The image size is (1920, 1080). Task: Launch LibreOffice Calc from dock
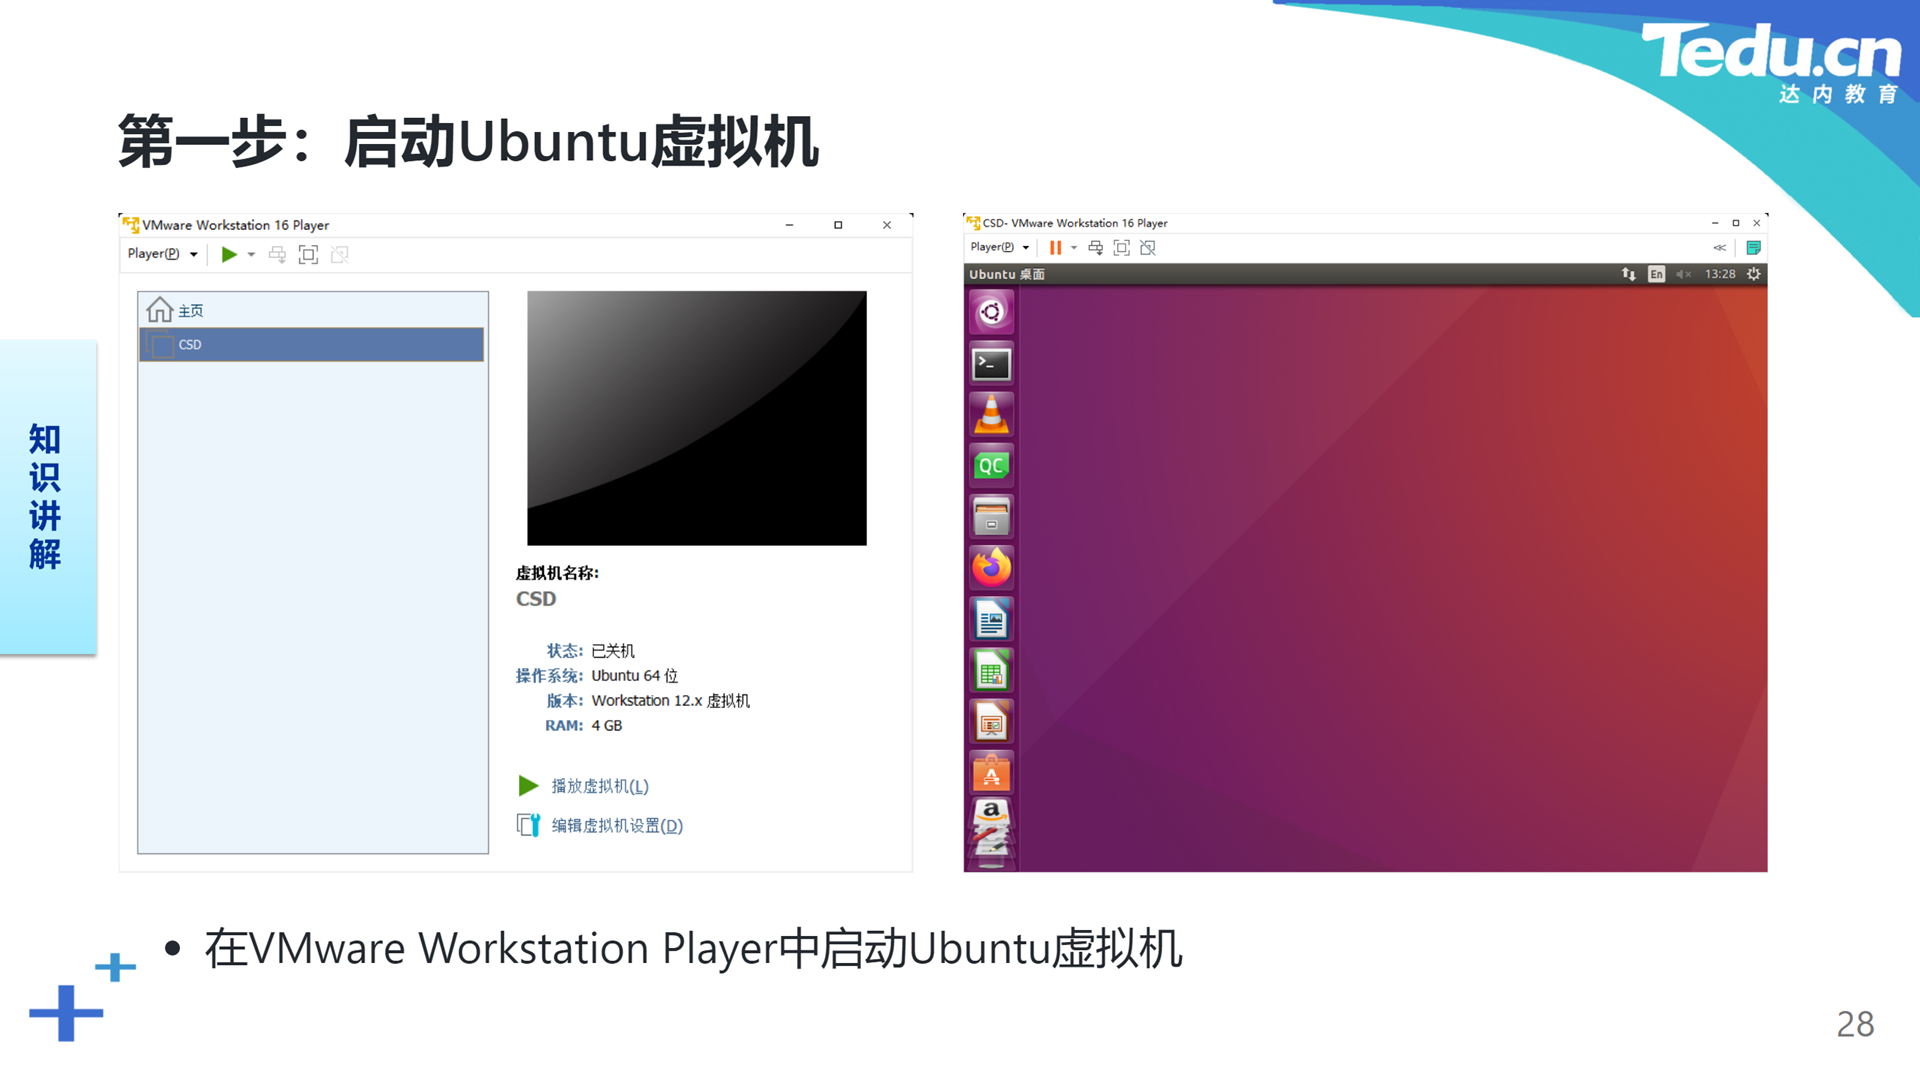click(991, 671)
